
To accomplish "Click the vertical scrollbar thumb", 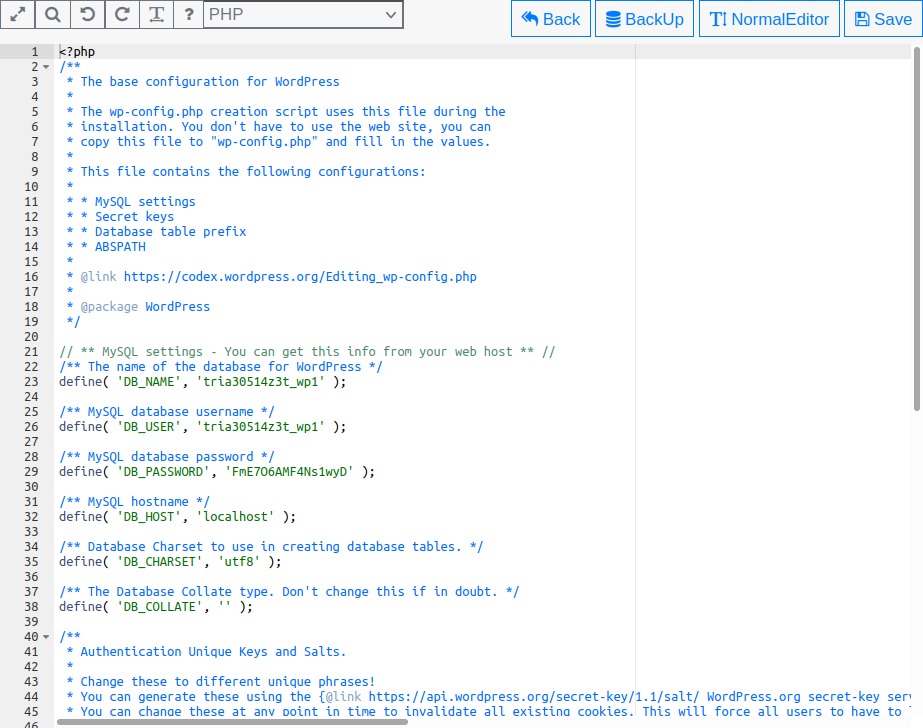I will [917, 228].
